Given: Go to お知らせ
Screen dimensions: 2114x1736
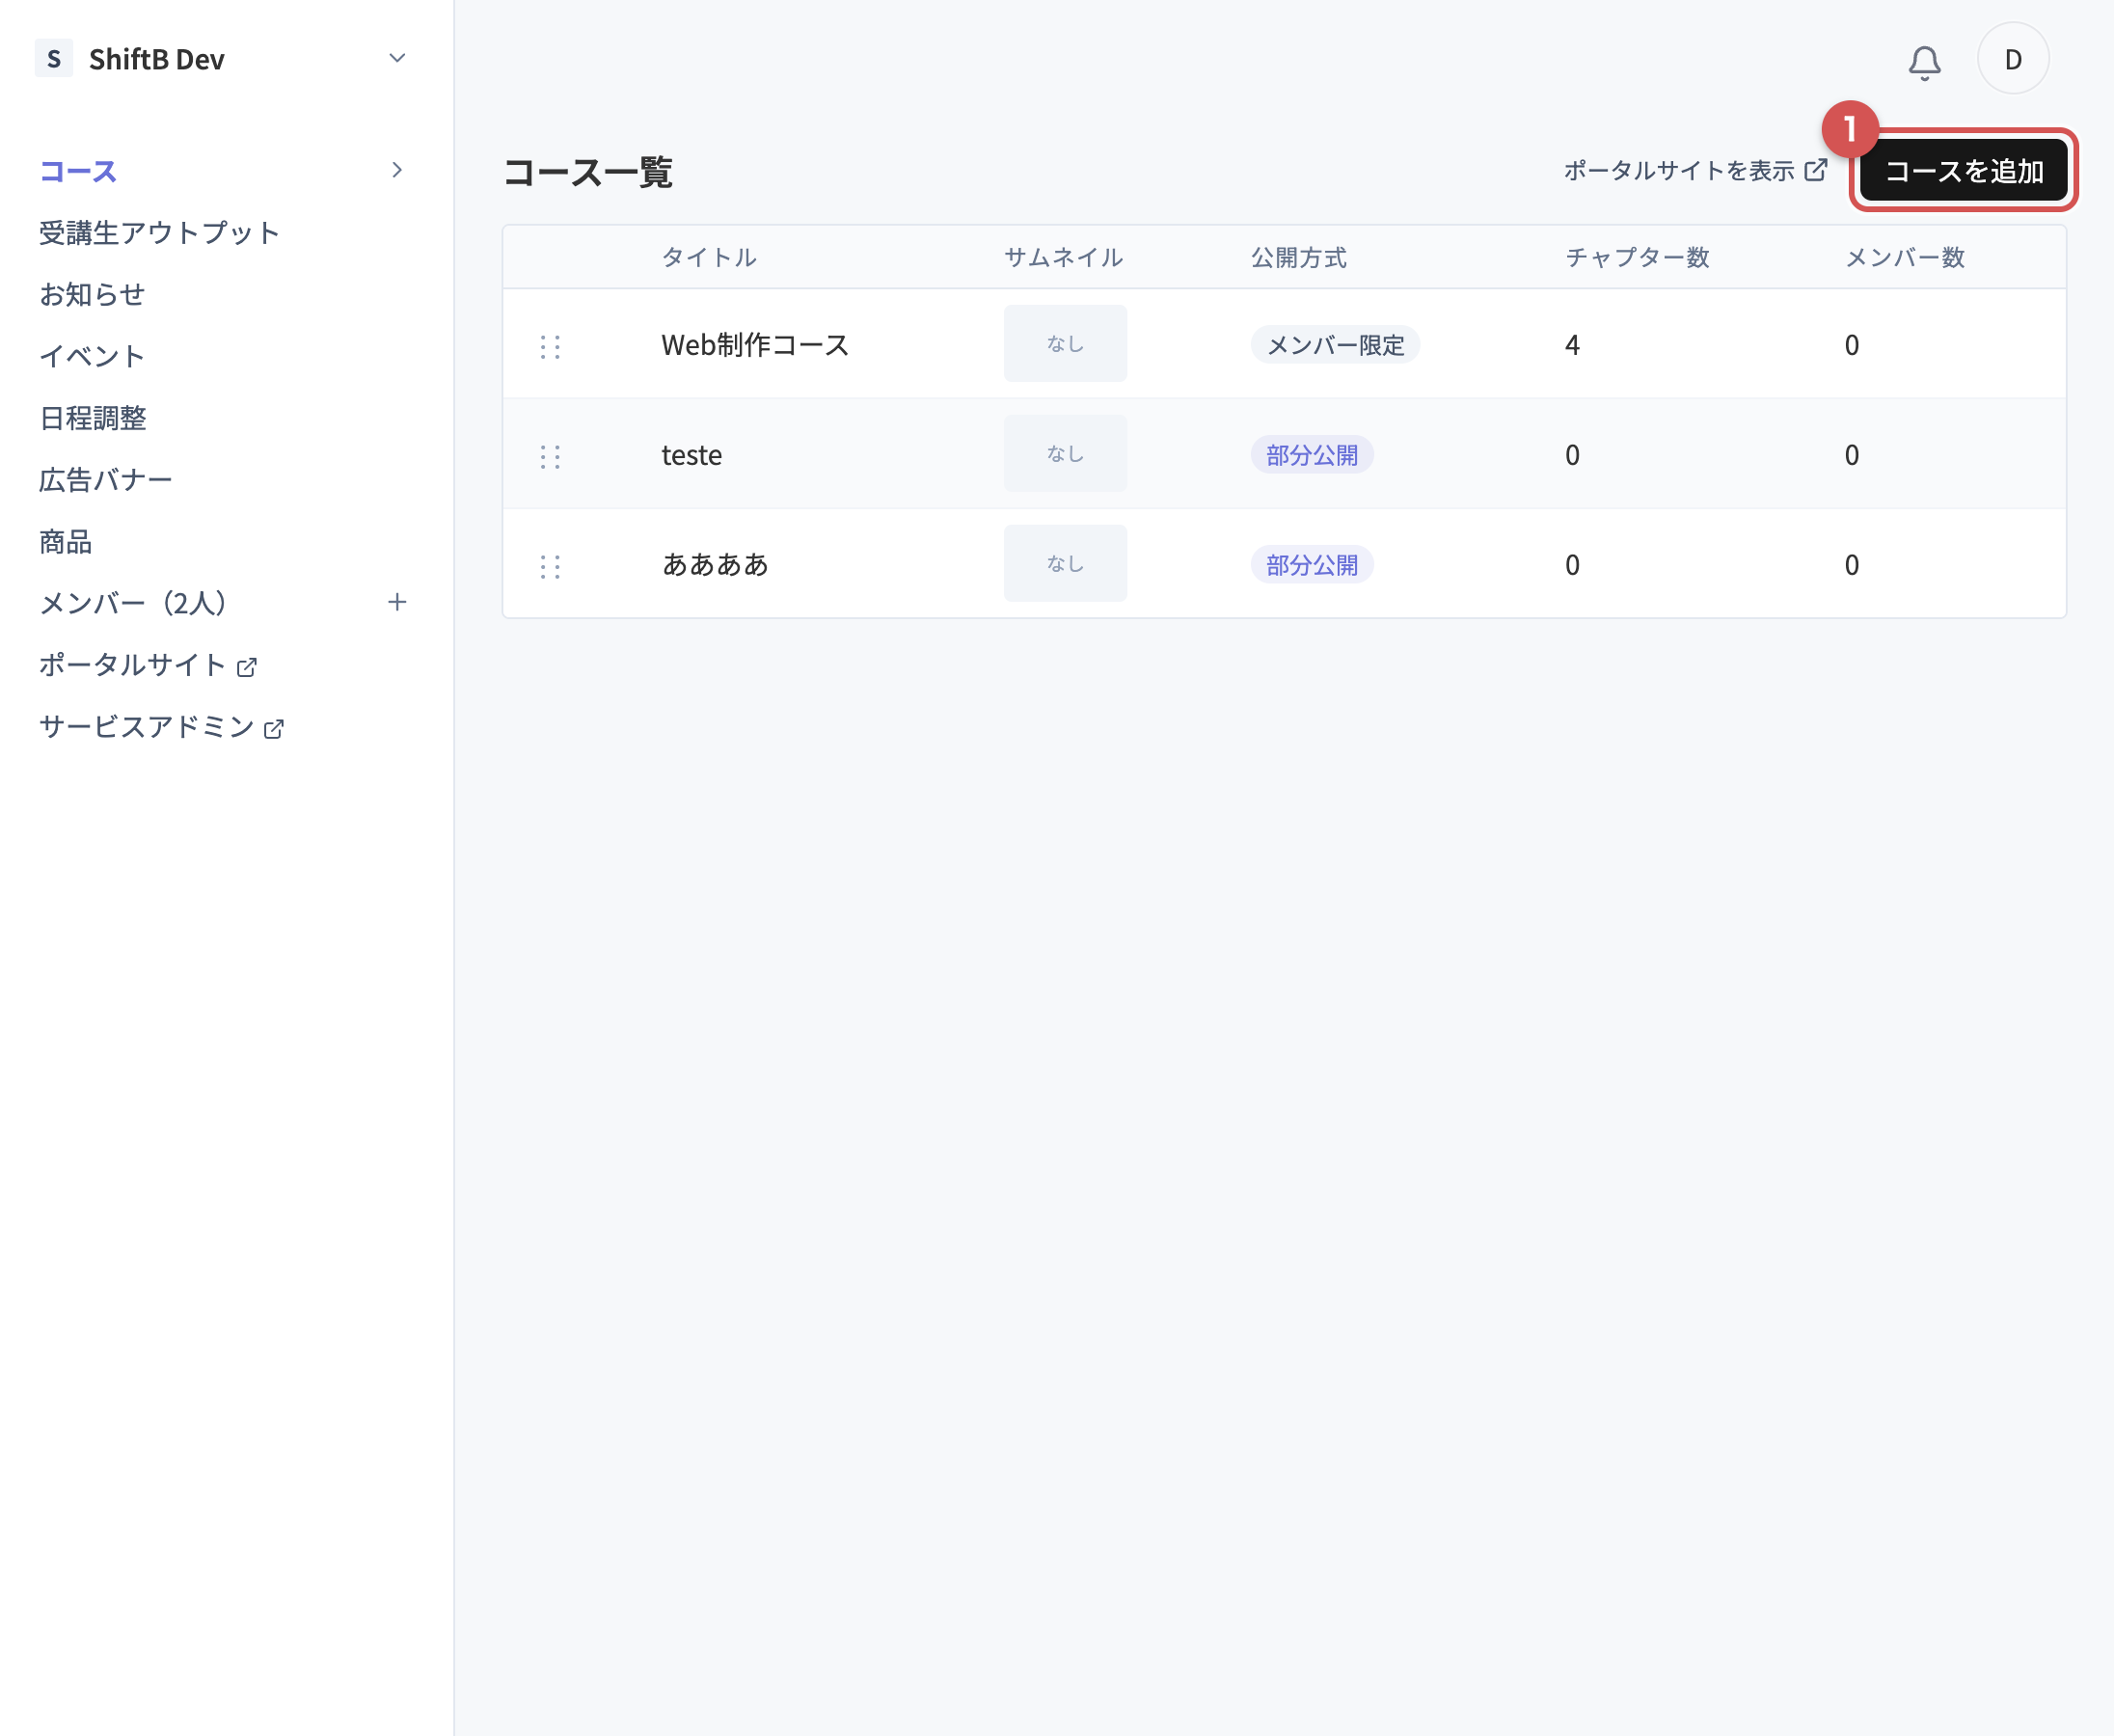Looking at the screenshot, I should [x=92, y=295].
